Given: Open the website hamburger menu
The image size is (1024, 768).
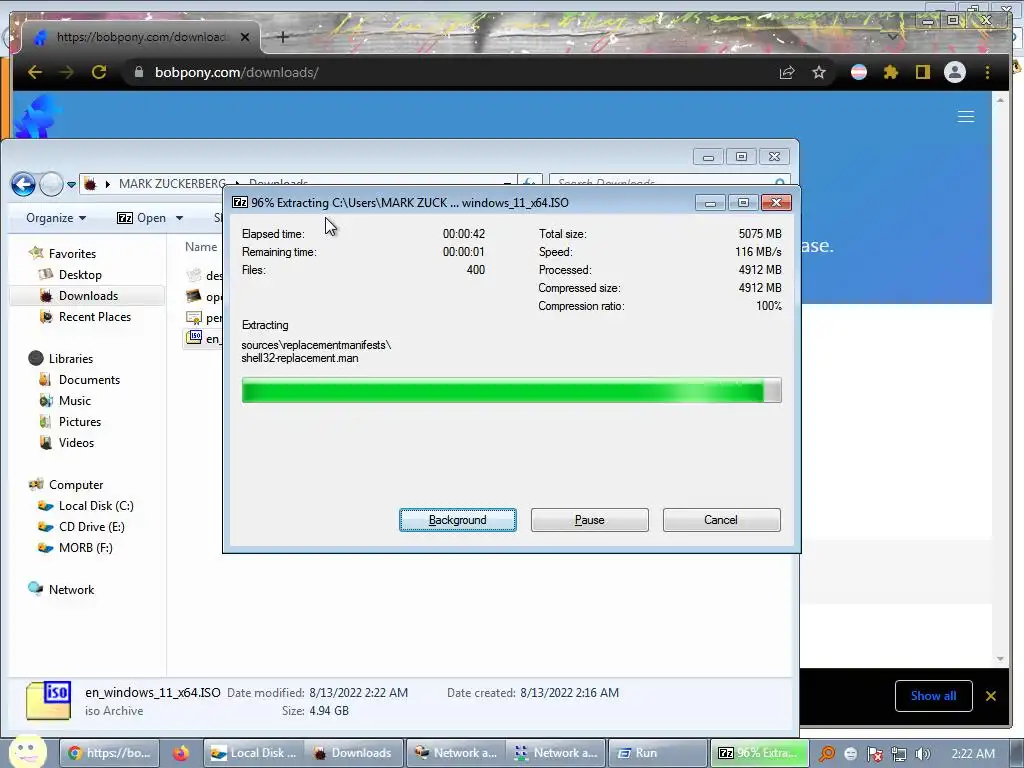Looking at the screenshot, I should pyautogui.click(x=965, y=117).
